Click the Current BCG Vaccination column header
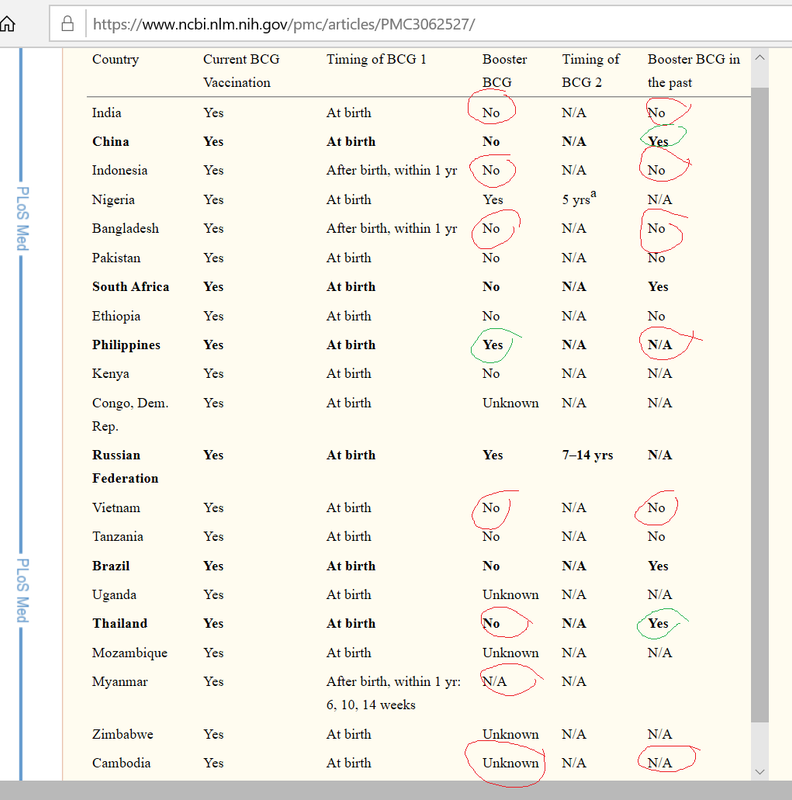This screenshot has height=800, width=792. 241,70
